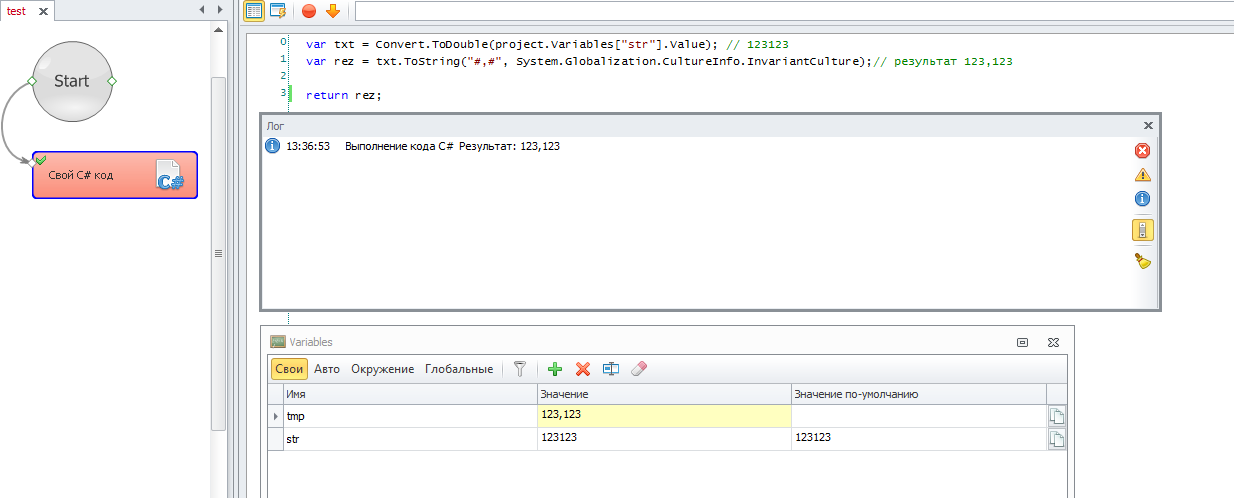Click the orange down arrow step icon
This screenshot has width=1234, height=498.
(333, 11)
